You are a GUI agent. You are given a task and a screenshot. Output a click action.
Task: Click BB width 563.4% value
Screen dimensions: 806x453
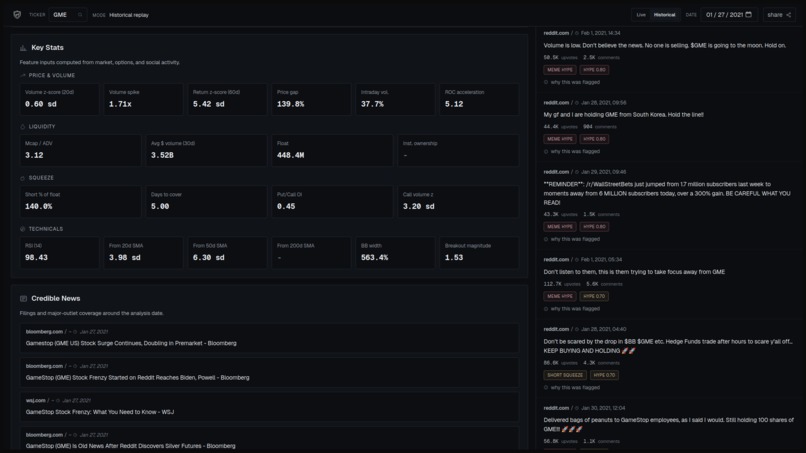click(x=374, y=258)
